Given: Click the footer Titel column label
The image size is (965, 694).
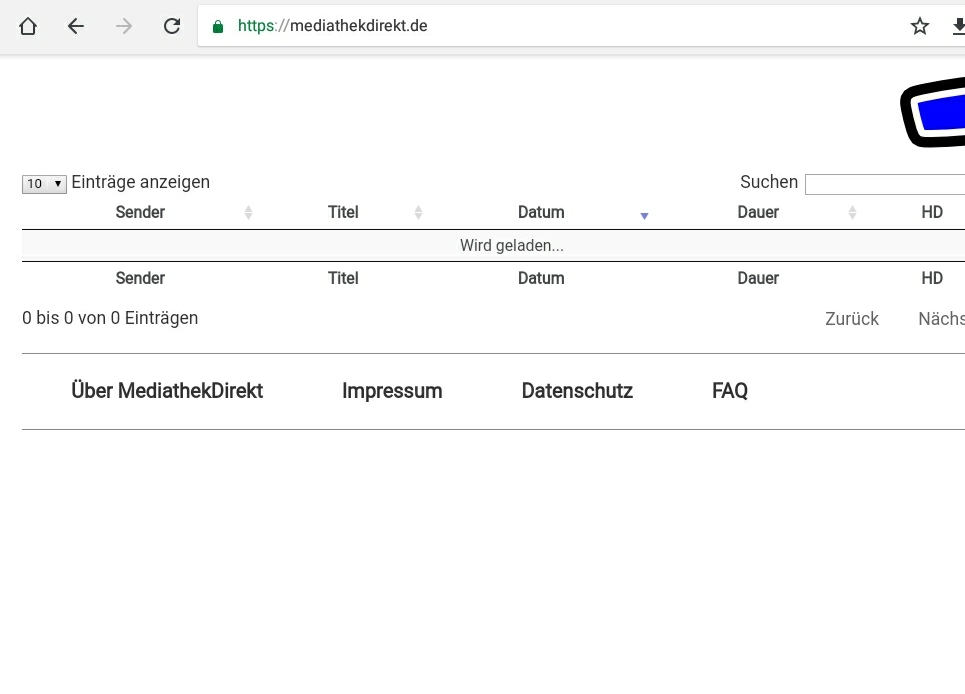Looking at the screenshot, I should coord(343,278).
